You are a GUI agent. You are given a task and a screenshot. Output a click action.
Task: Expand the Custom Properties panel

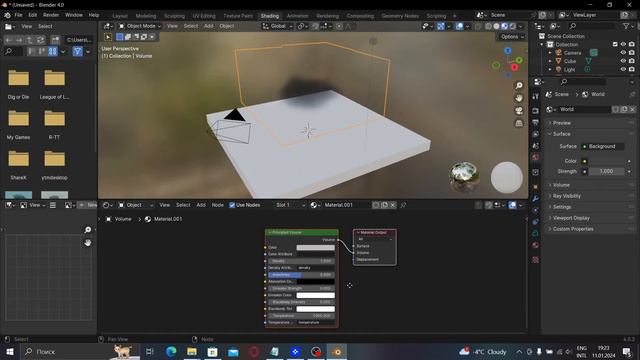point(573,229)
